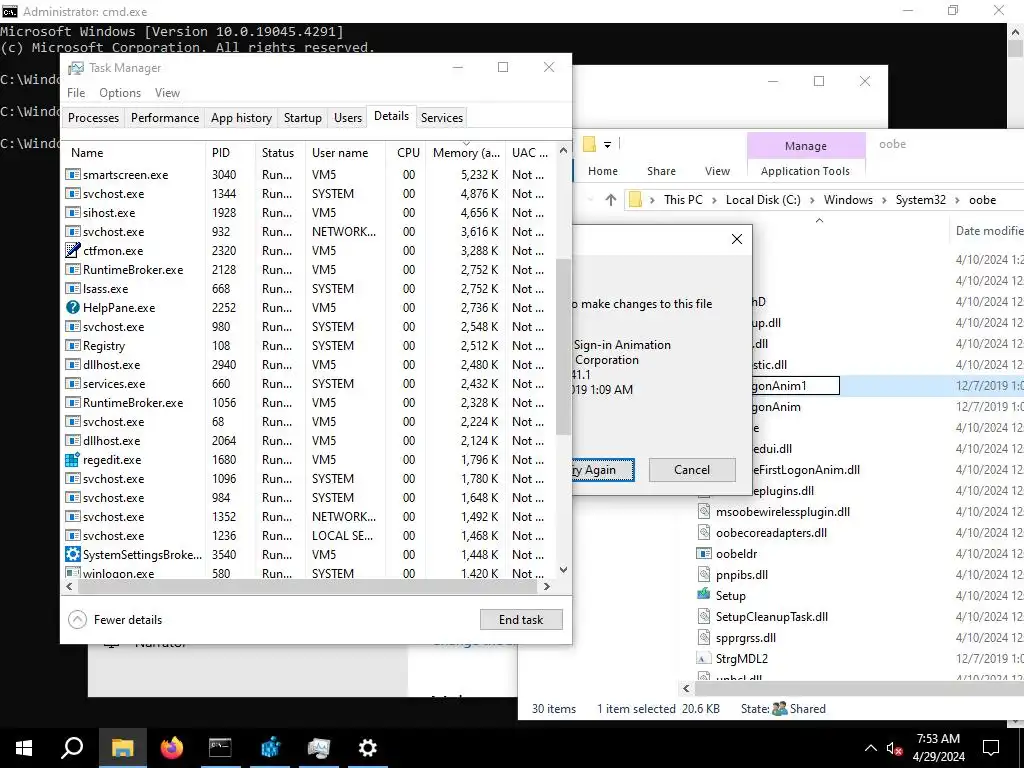Open the Explorer Home ribbon tab
This screenshot has width=1024, height=768.
(x=602, y=171)
